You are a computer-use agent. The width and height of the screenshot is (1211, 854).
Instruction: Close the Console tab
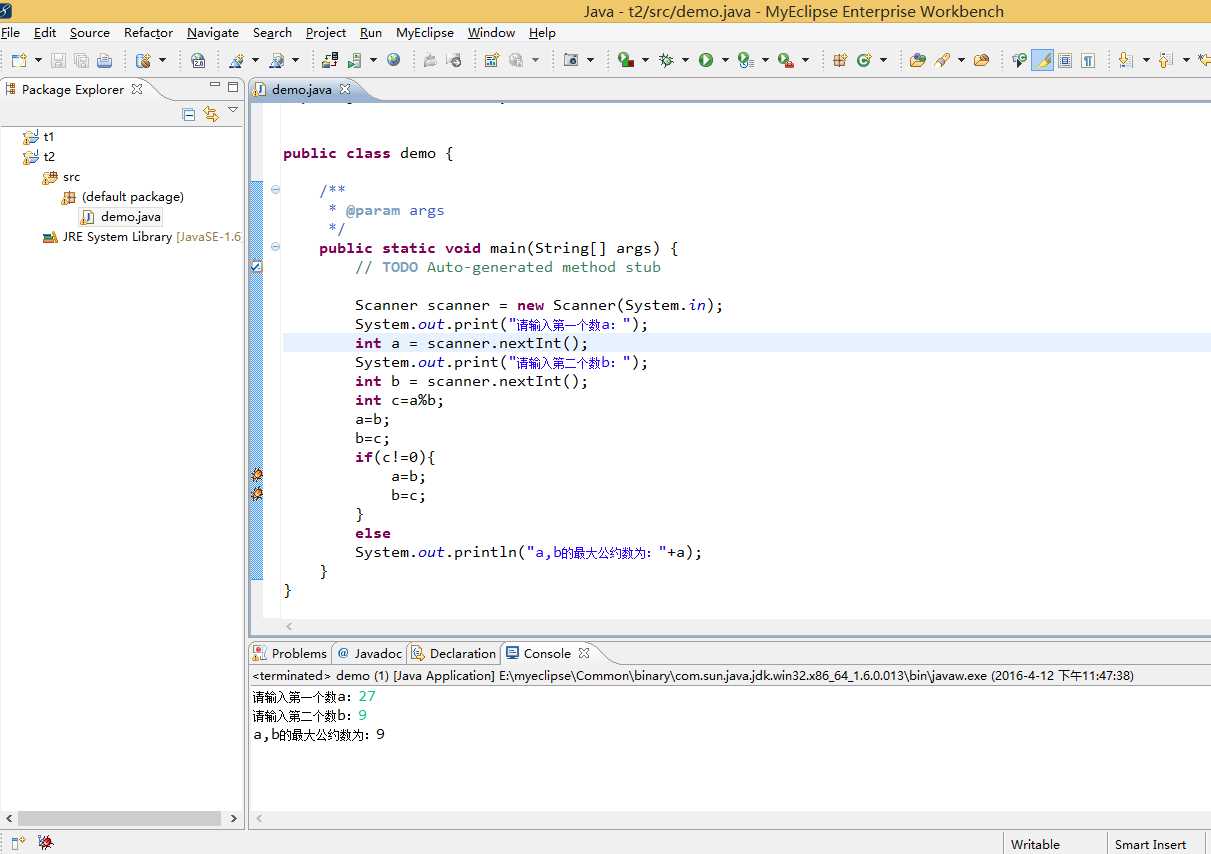click(584, 653)
